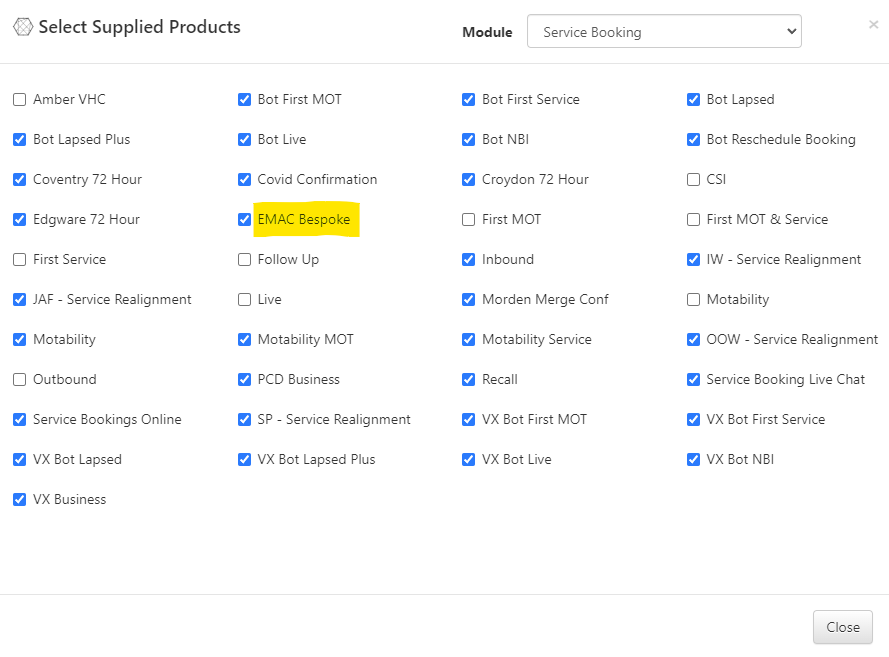Tick the CSI checkbox
Screen dimensions: 889x657
[693, 180]
